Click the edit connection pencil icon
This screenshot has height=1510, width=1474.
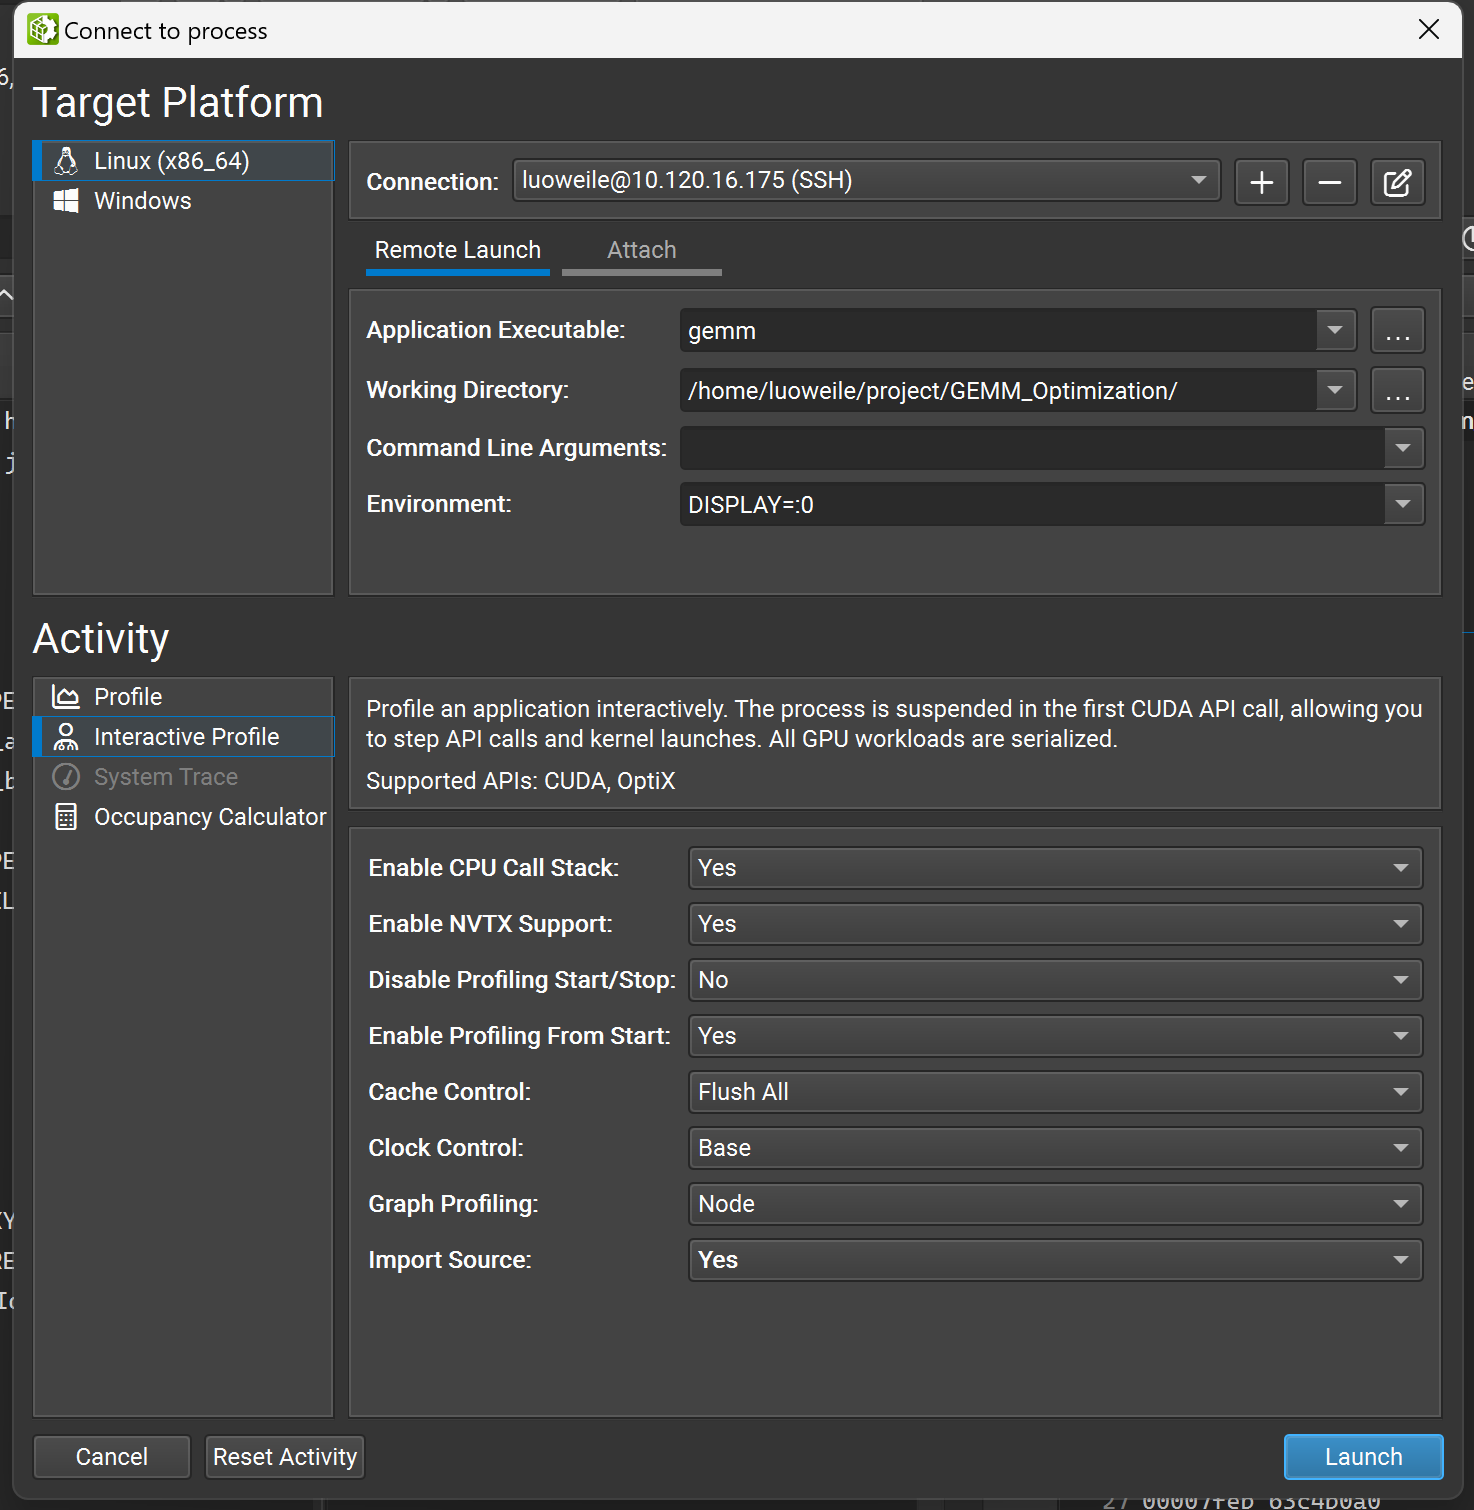pos(1397,182)
